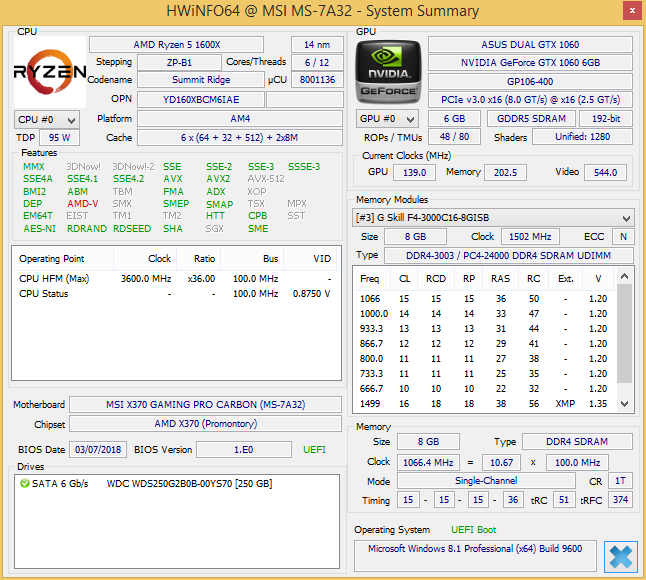
Task: Click the AMD Ryzen 5 1600X name field
Action: click(x=176, y=44)
